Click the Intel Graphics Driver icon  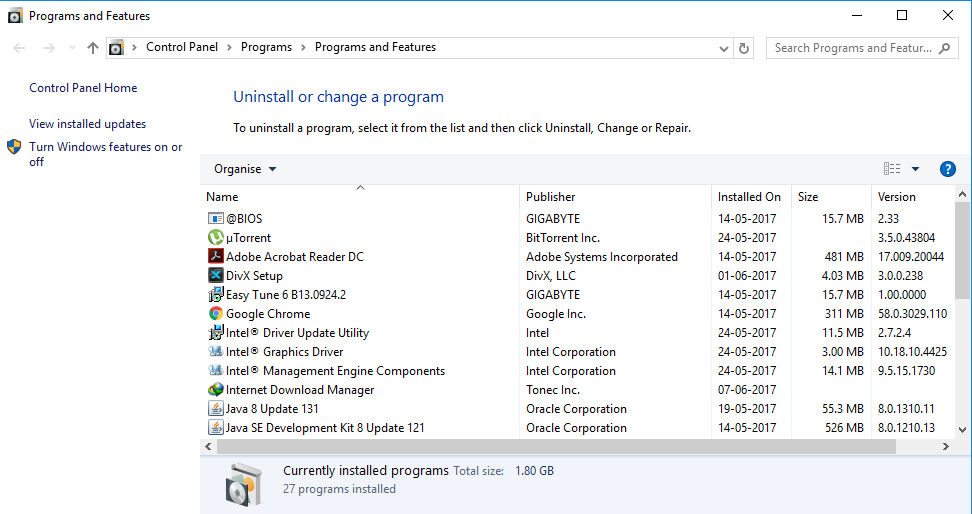(x=215, y=352)
